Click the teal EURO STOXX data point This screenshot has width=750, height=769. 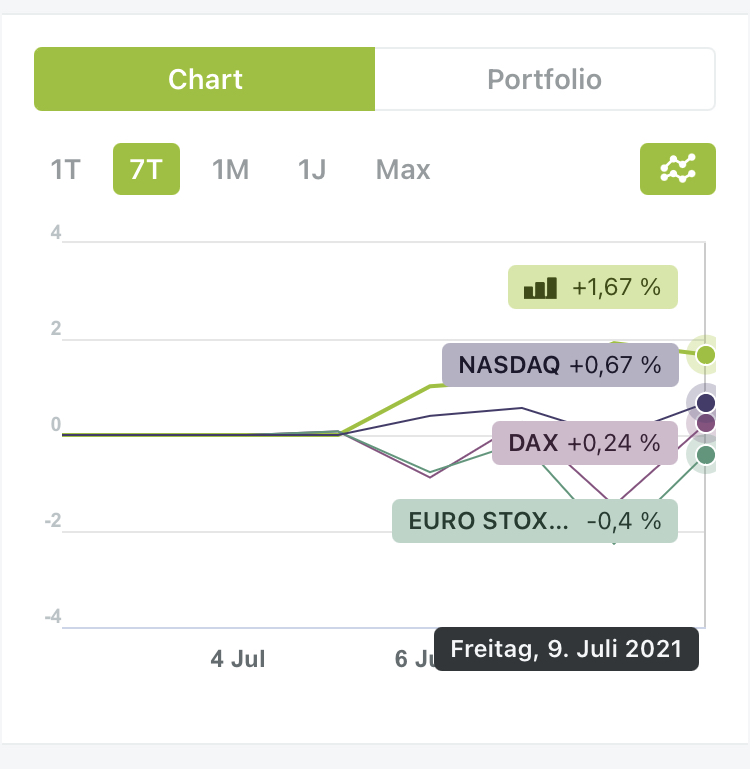pos(706,455)
